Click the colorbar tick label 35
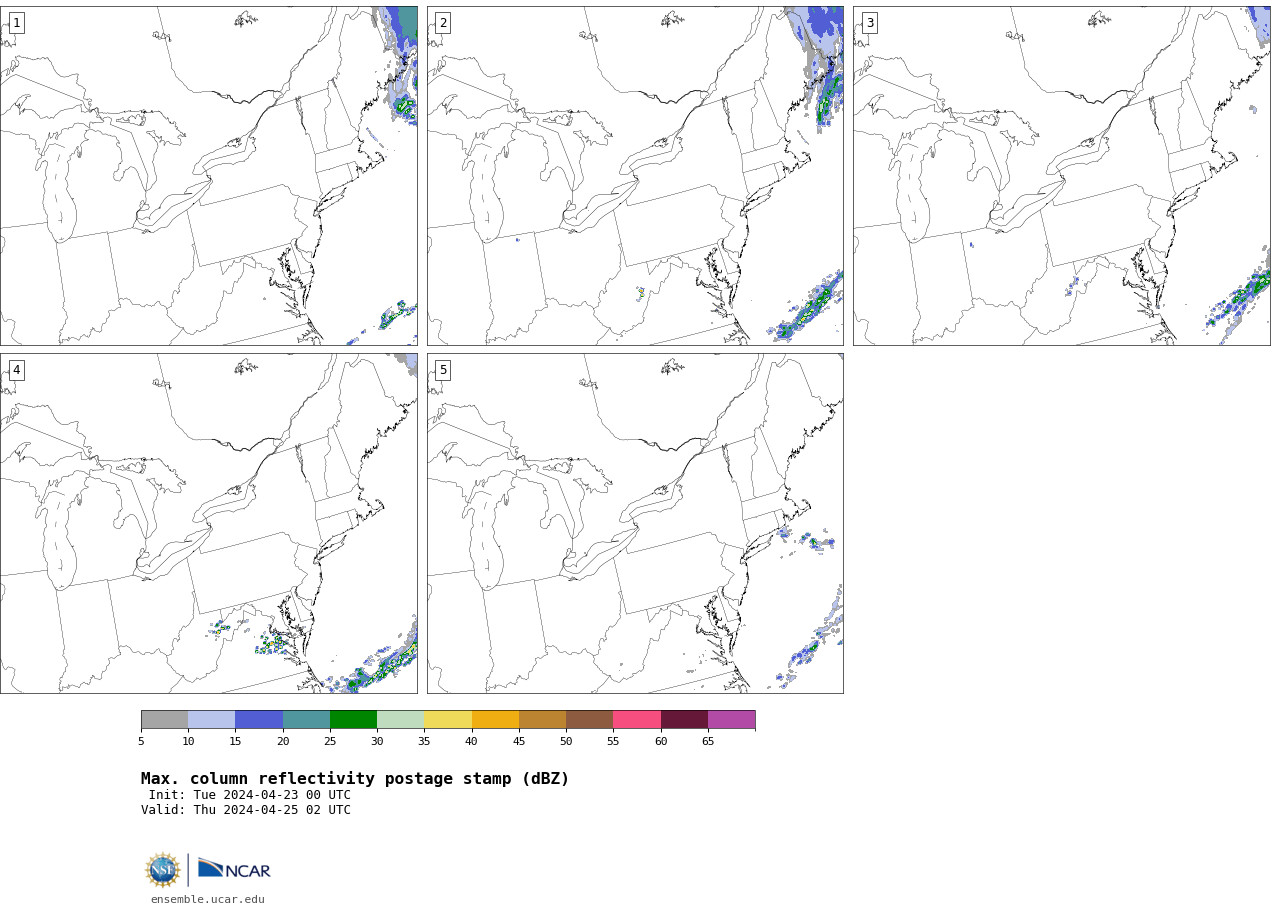Viewport: 1280px width, 910px height. click(x=424, y=741)
